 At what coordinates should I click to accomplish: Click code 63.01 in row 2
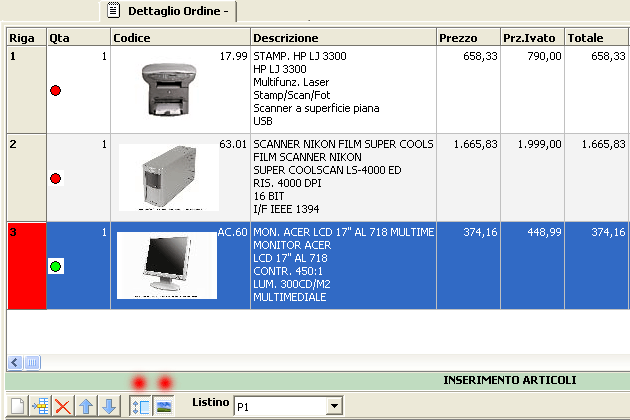point(233,144)
